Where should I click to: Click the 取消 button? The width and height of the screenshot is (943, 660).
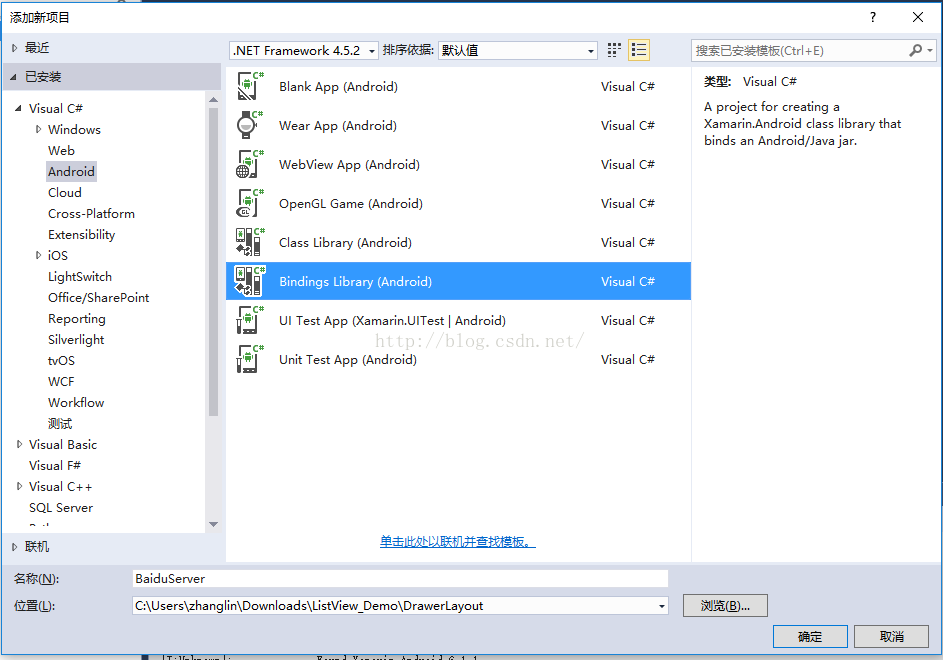tap(891, 637)
